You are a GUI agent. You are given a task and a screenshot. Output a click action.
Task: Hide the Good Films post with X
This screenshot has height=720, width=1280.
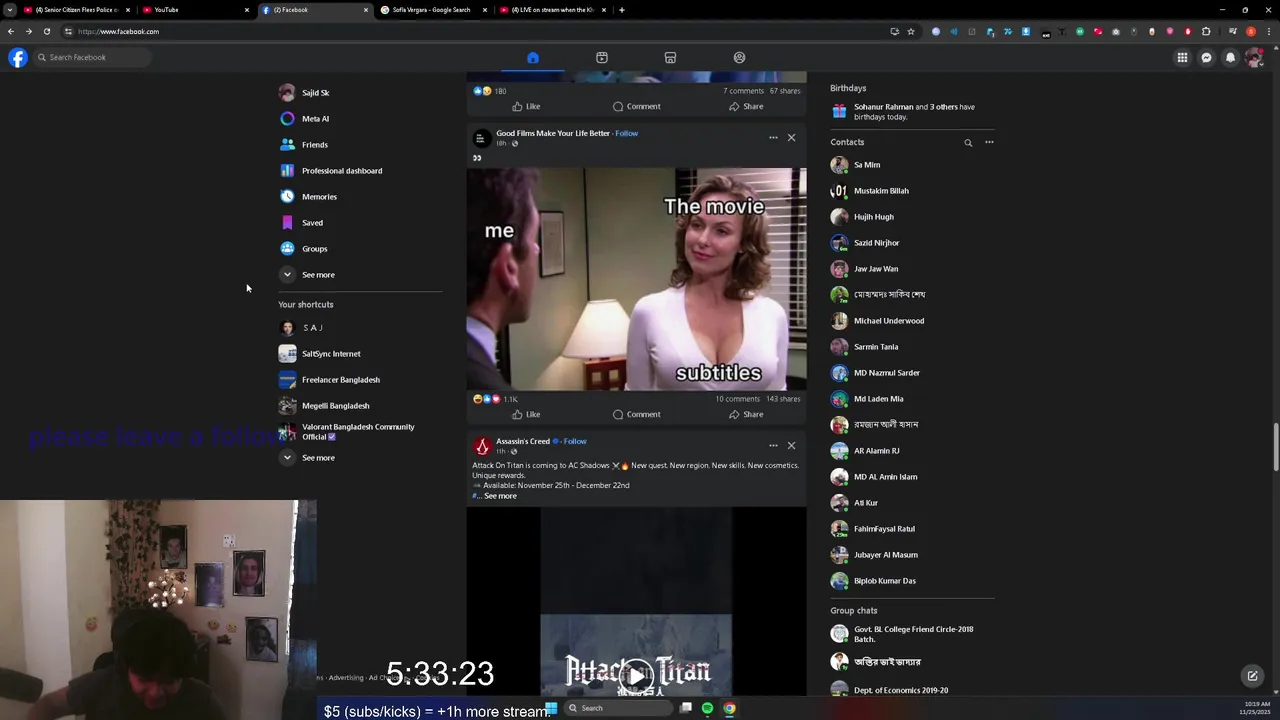point(791,138)
